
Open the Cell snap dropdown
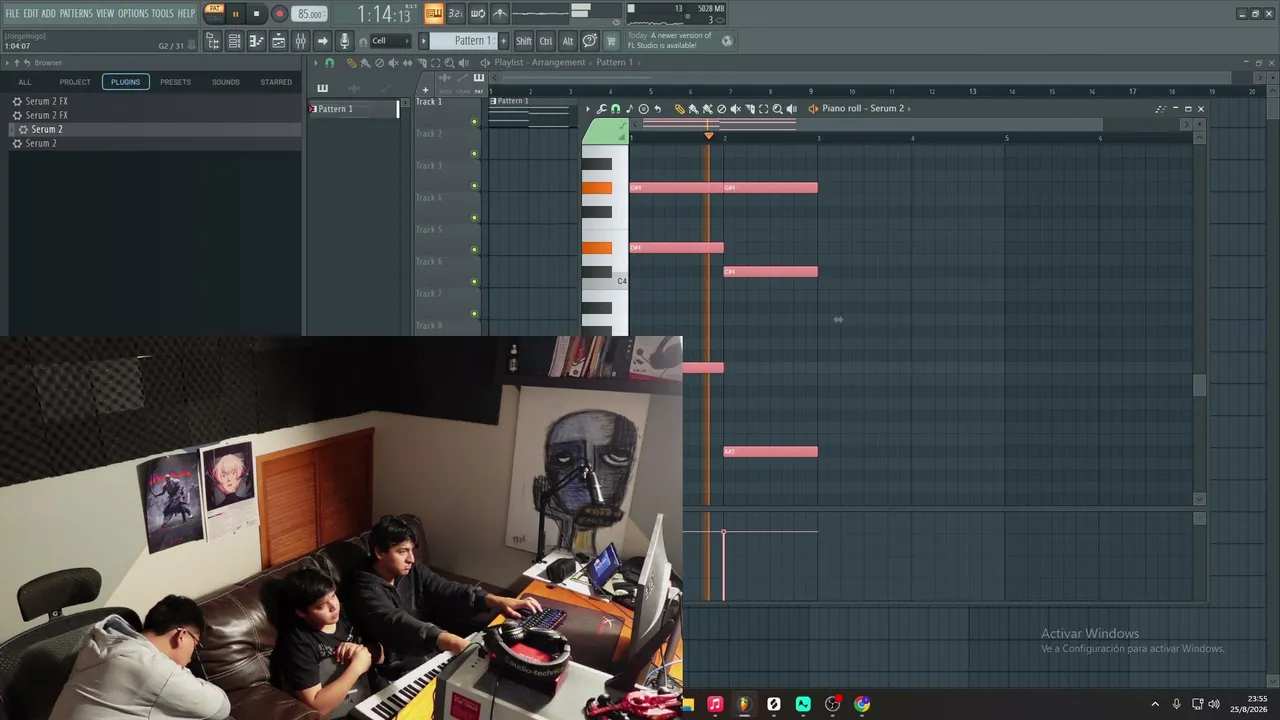[x=390, y=41]
